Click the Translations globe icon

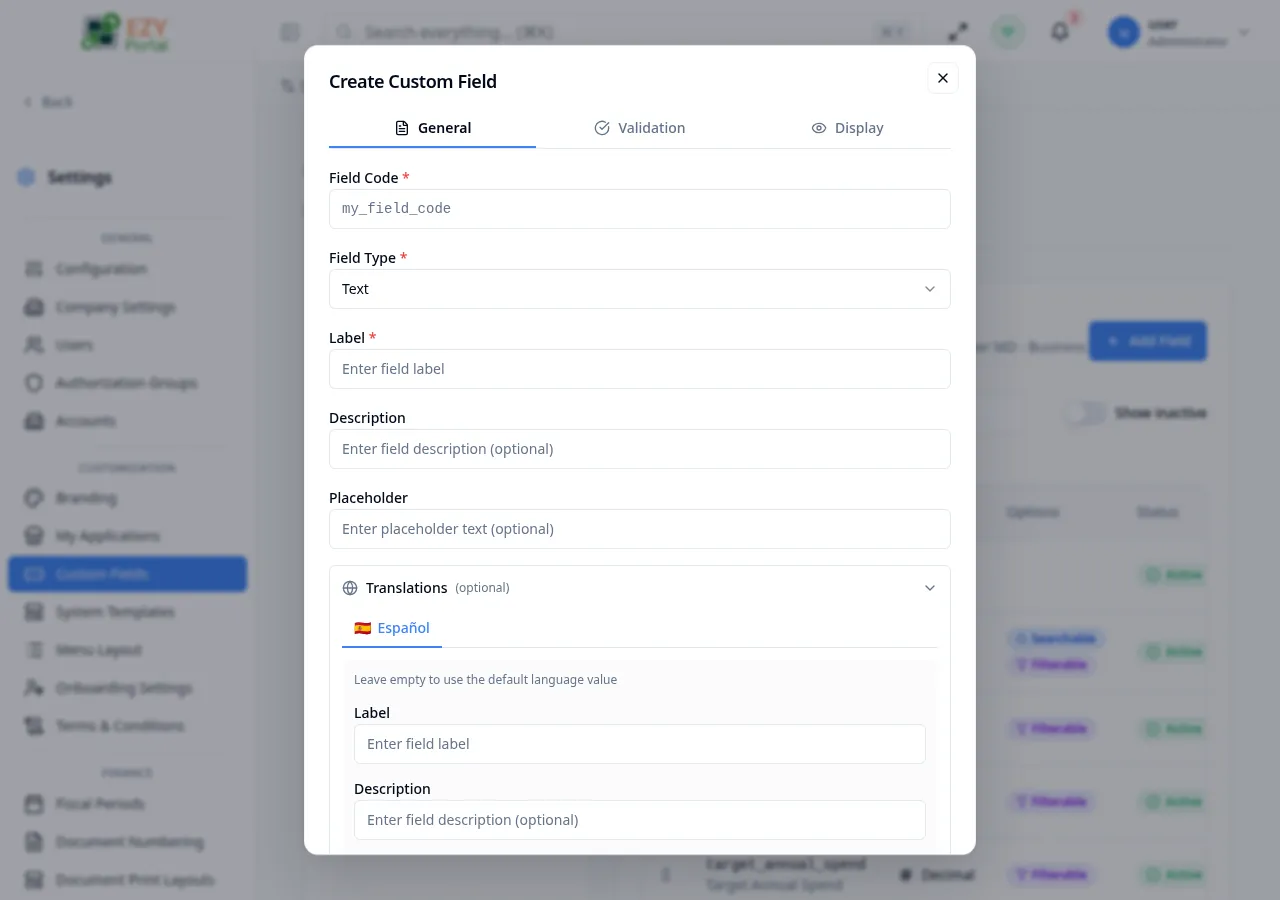[350, 588]
